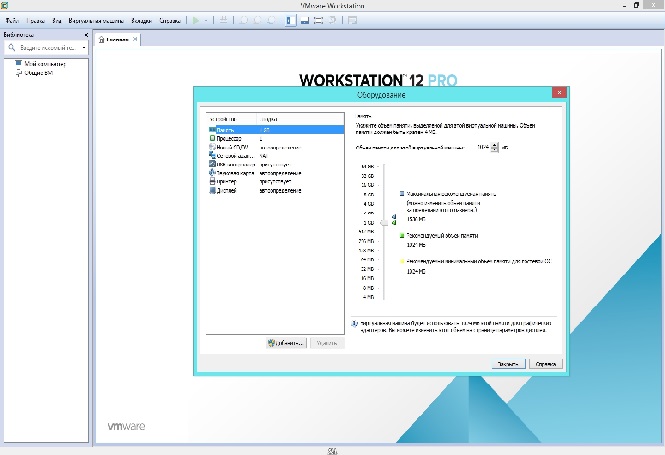Click the green recommended memory marker beside the slider
This screenshot has width=665, height=455.
click(394, 223)
